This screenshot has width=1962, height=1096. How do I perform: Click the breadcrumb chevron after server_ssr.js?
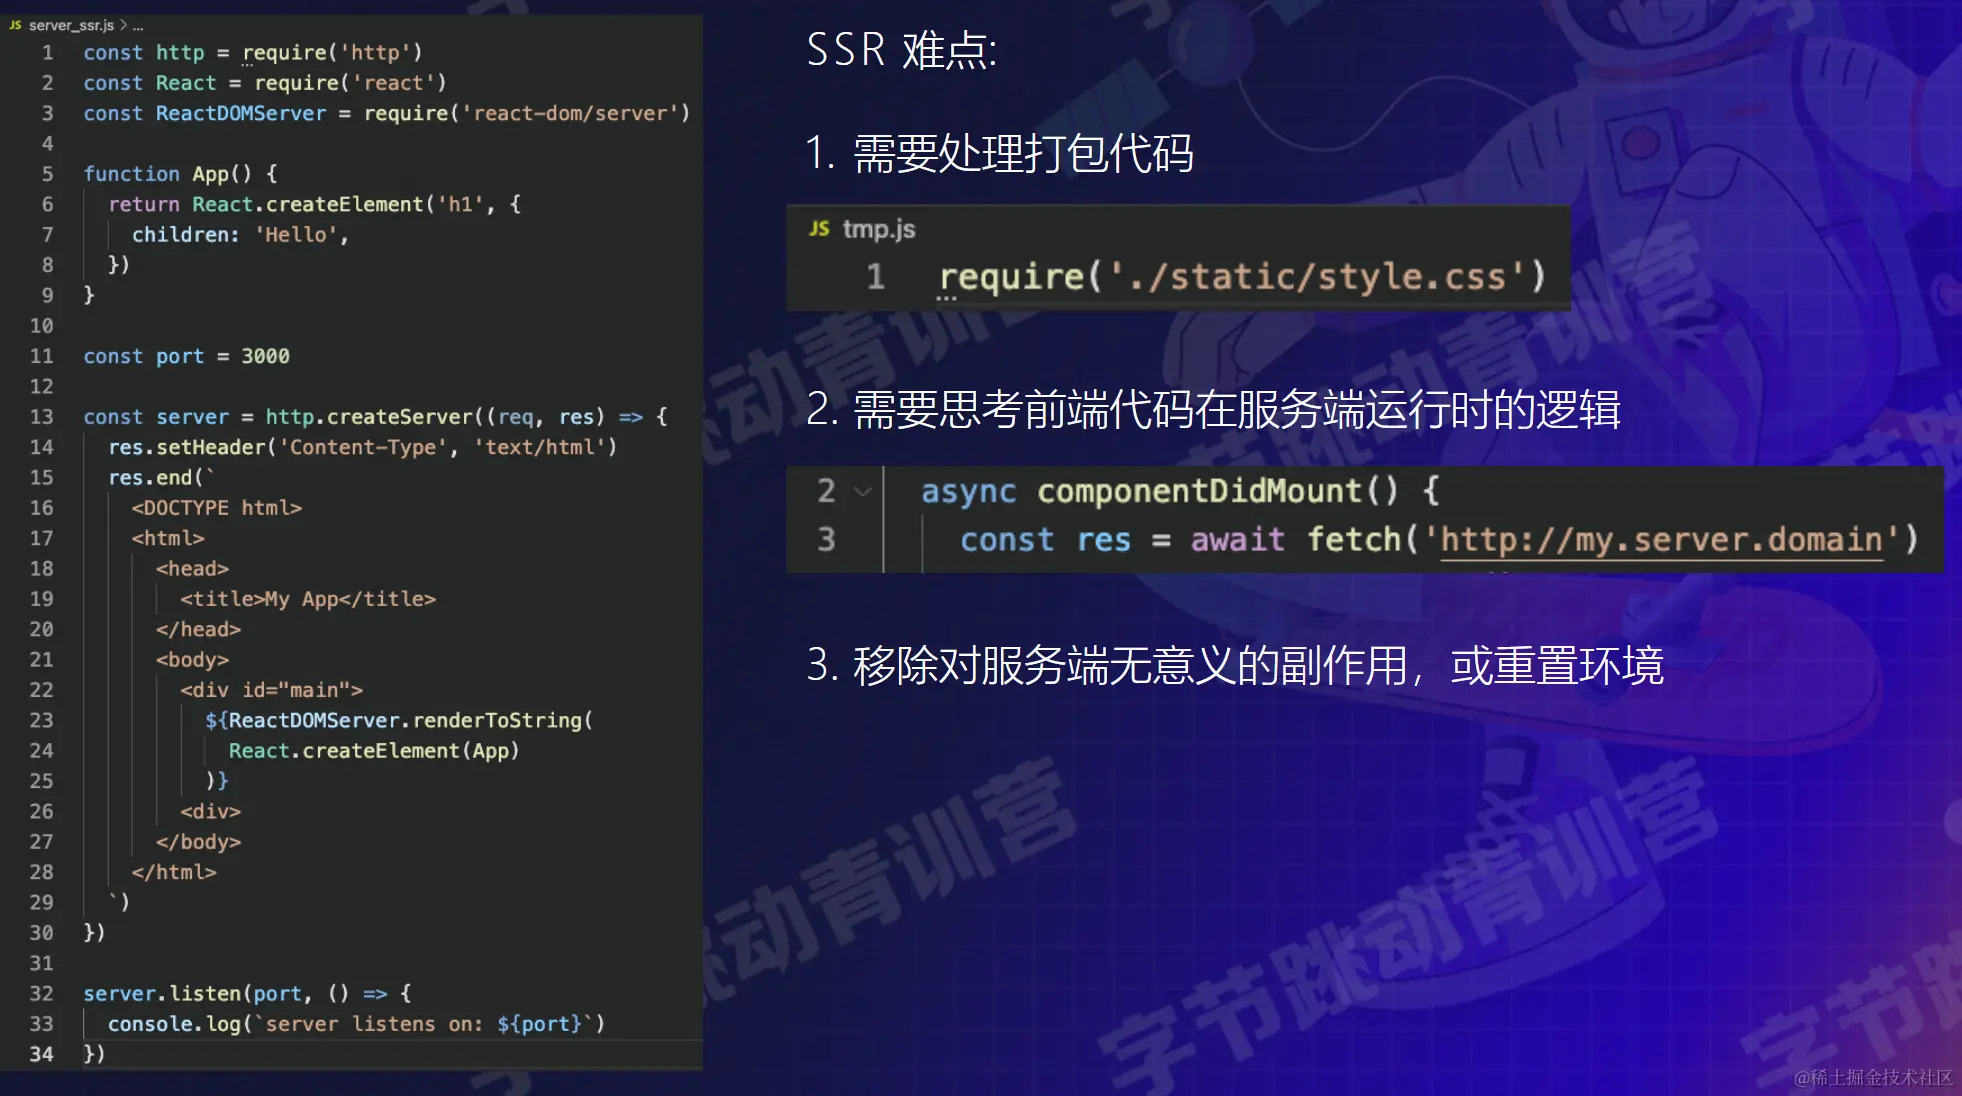point(123,25)
